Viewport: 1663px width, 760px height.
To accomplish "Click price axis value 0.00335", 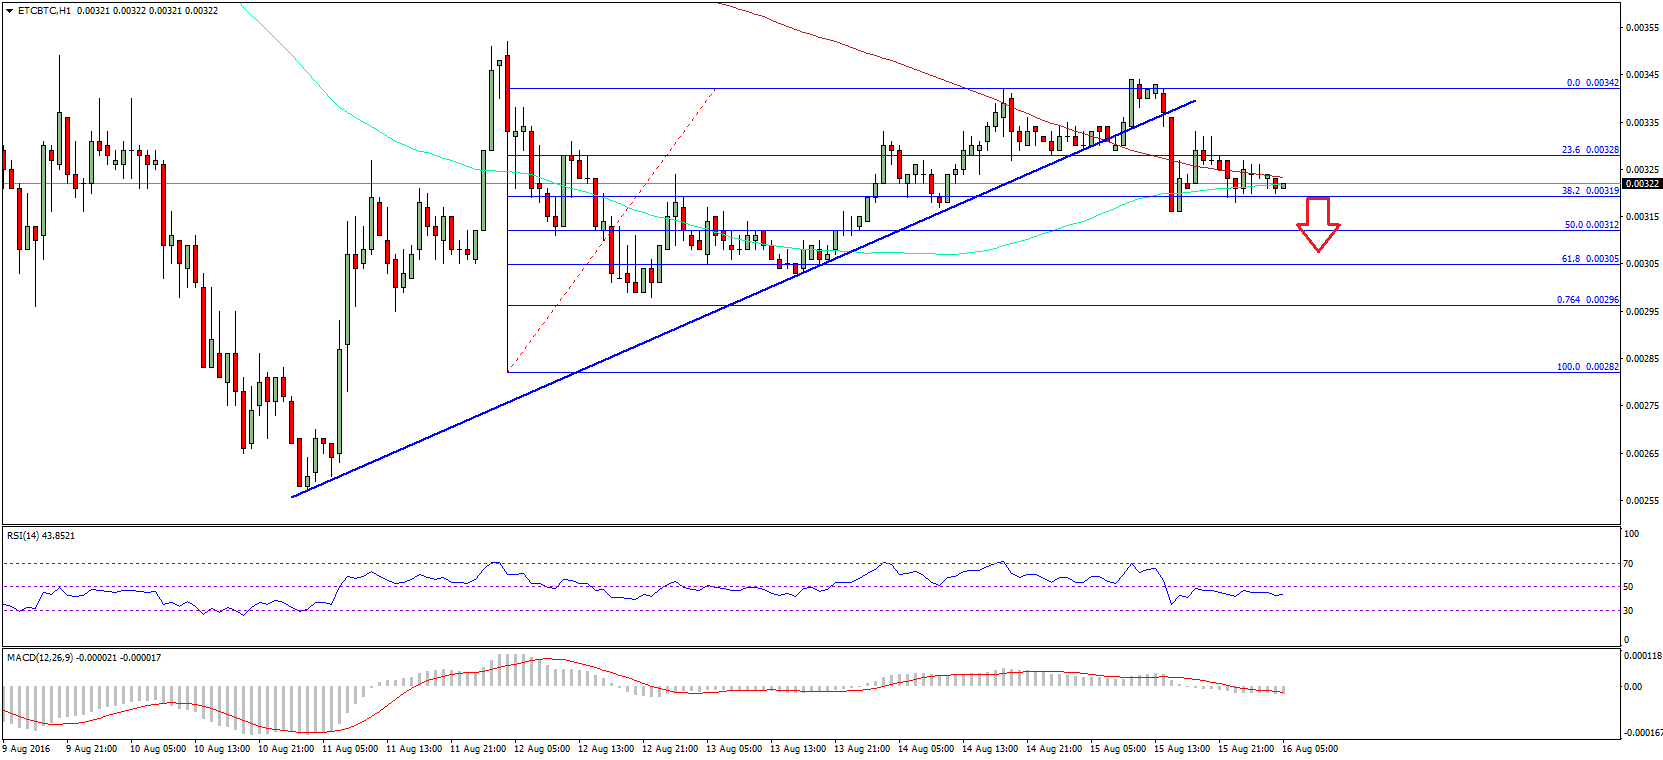I will click(1643, 123).
